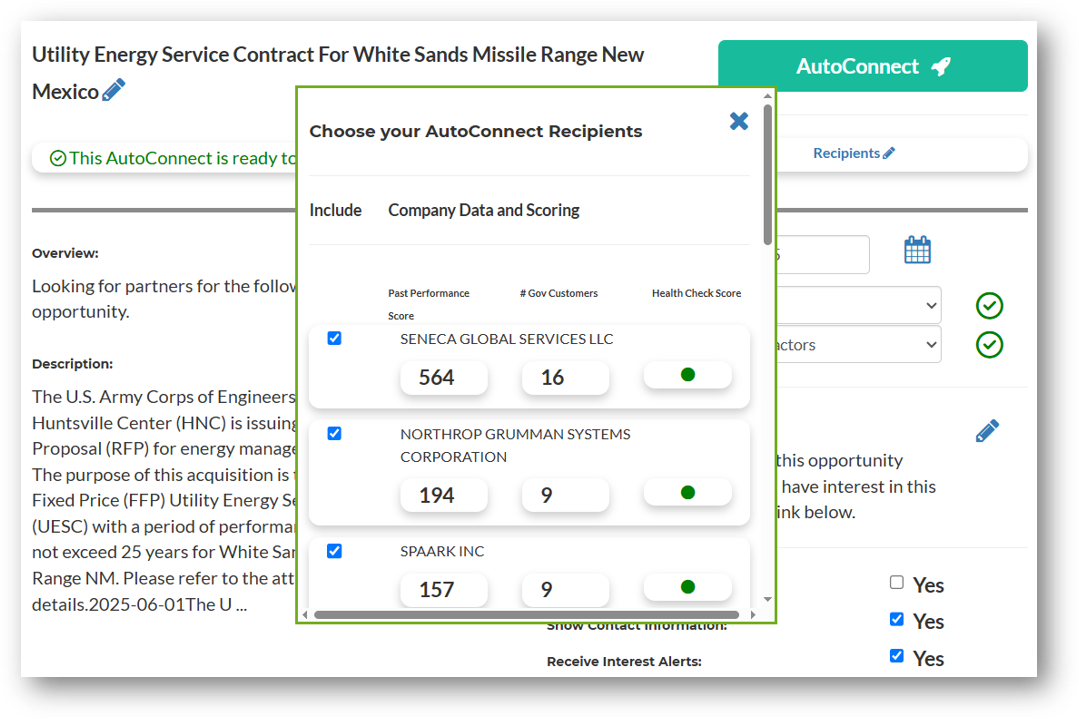
Task: Click Northrop Grumman gov customers value 9
Action: 565,495
